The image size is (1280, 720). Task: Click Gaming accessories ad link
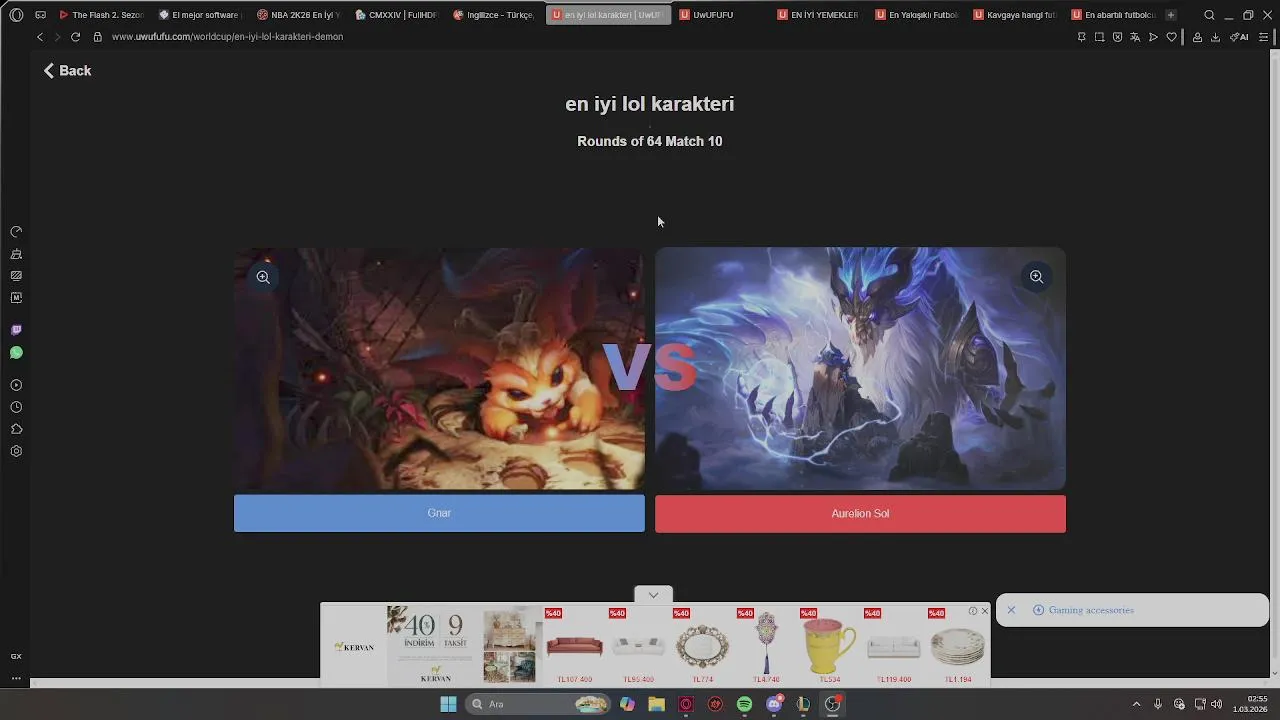tap(1091, 610)
